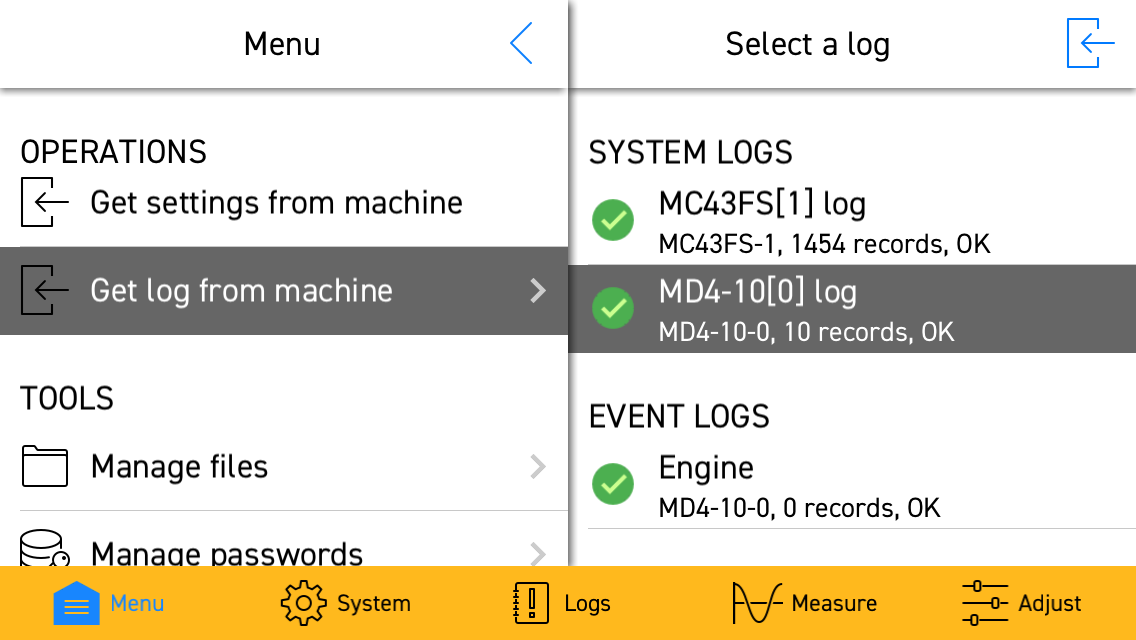The image size is (1136, 640).
Task: Click text MD4-10-0, 10 records, OK
Action: [806, 332]
